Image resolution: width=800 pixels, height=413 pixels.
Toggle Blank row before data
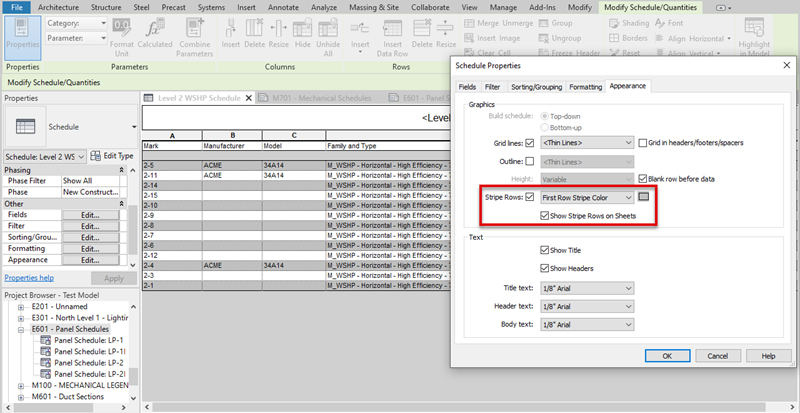coord(643,179)
